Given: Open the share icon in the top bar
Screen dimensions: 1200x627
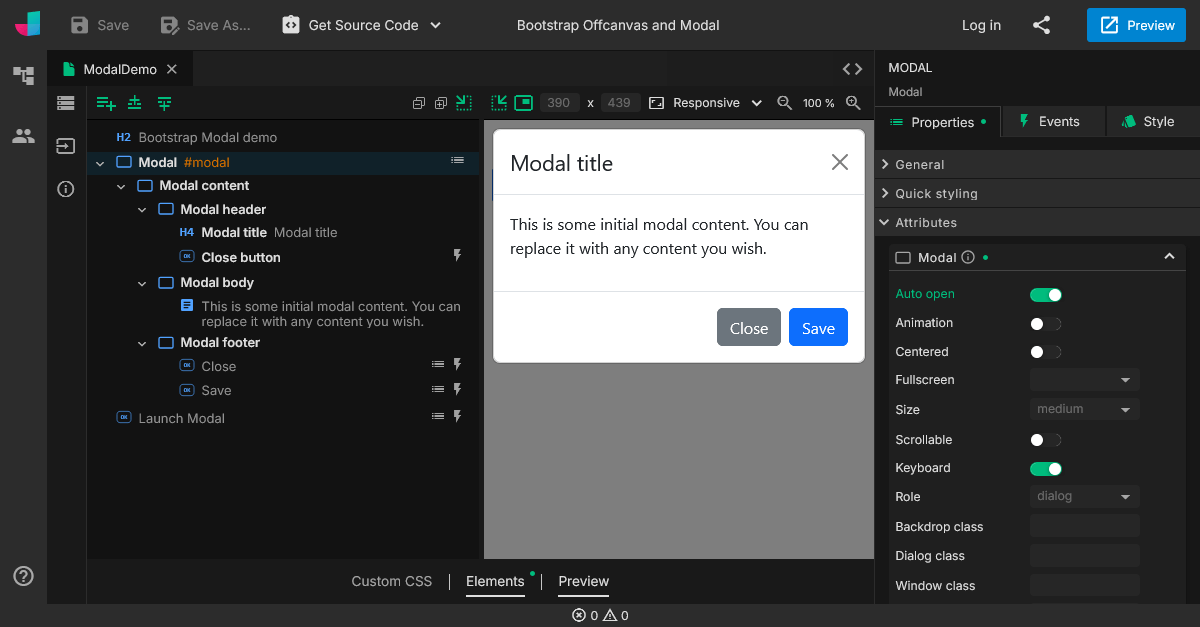Looking at the screenshot, I should pyautogui.click(x=1042, y=25).
